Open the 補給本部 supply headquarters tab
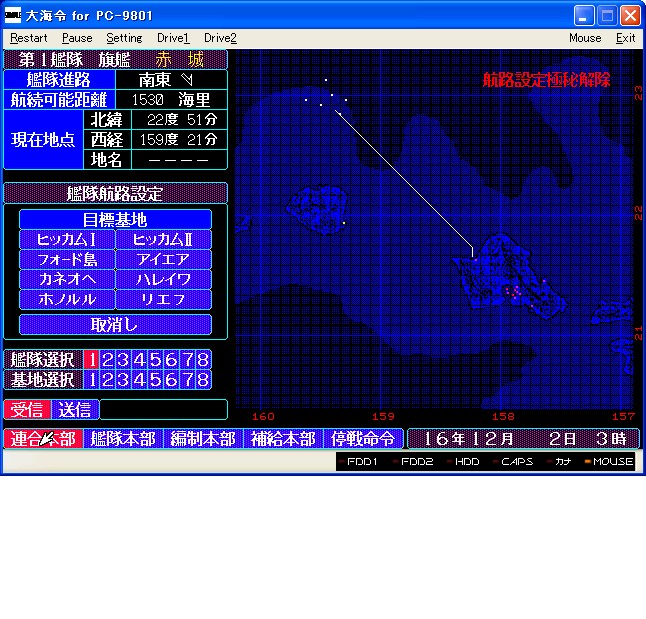The height and width of the screenshot is (619, 646). coord(282,438)
